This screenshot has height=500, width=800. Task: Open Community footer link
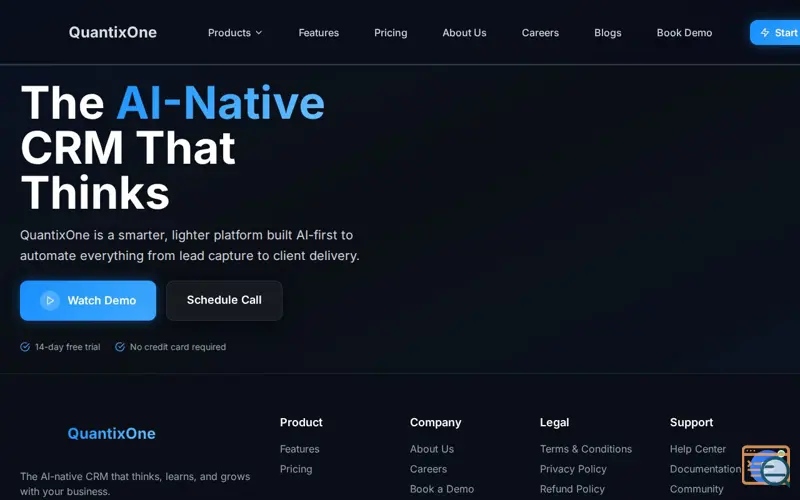[x=696, y=489]
